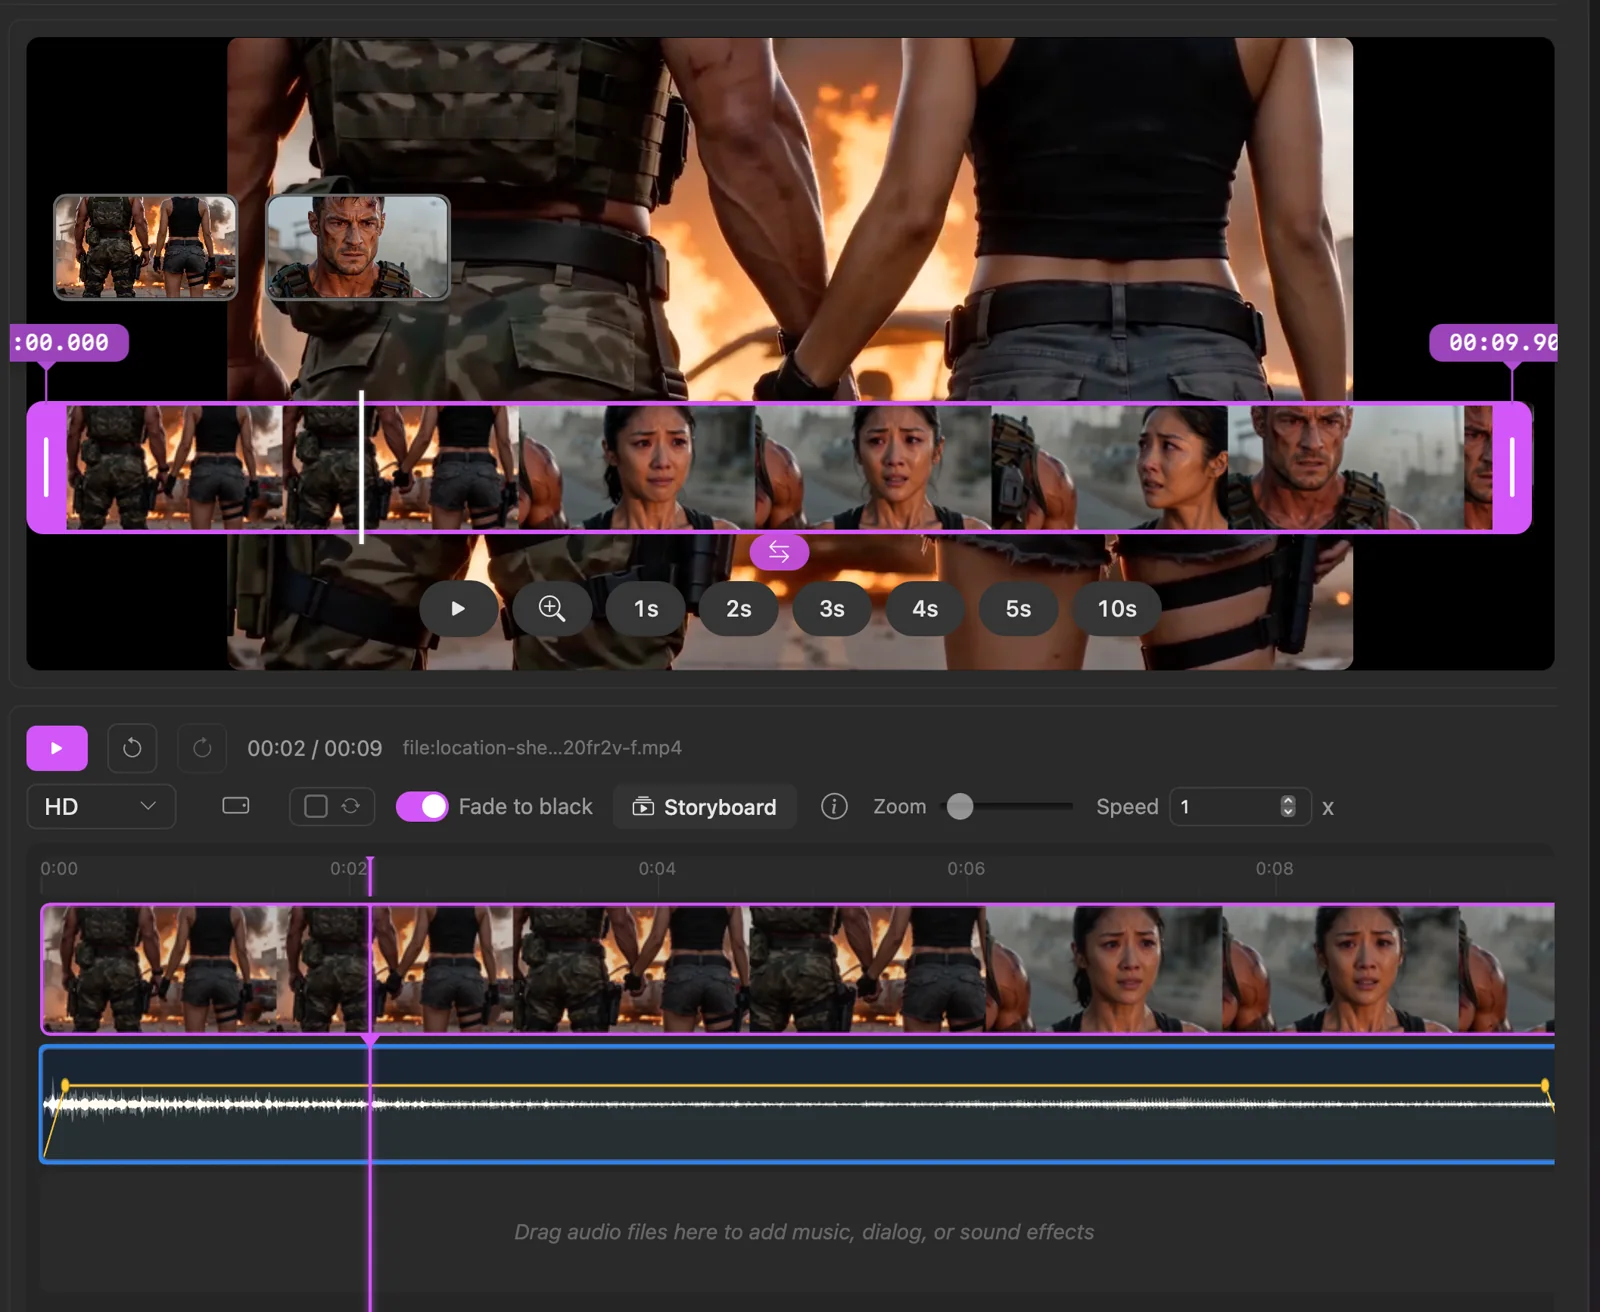
Task: Select the video clip track in the timeline
Action: tap(797, 968)
